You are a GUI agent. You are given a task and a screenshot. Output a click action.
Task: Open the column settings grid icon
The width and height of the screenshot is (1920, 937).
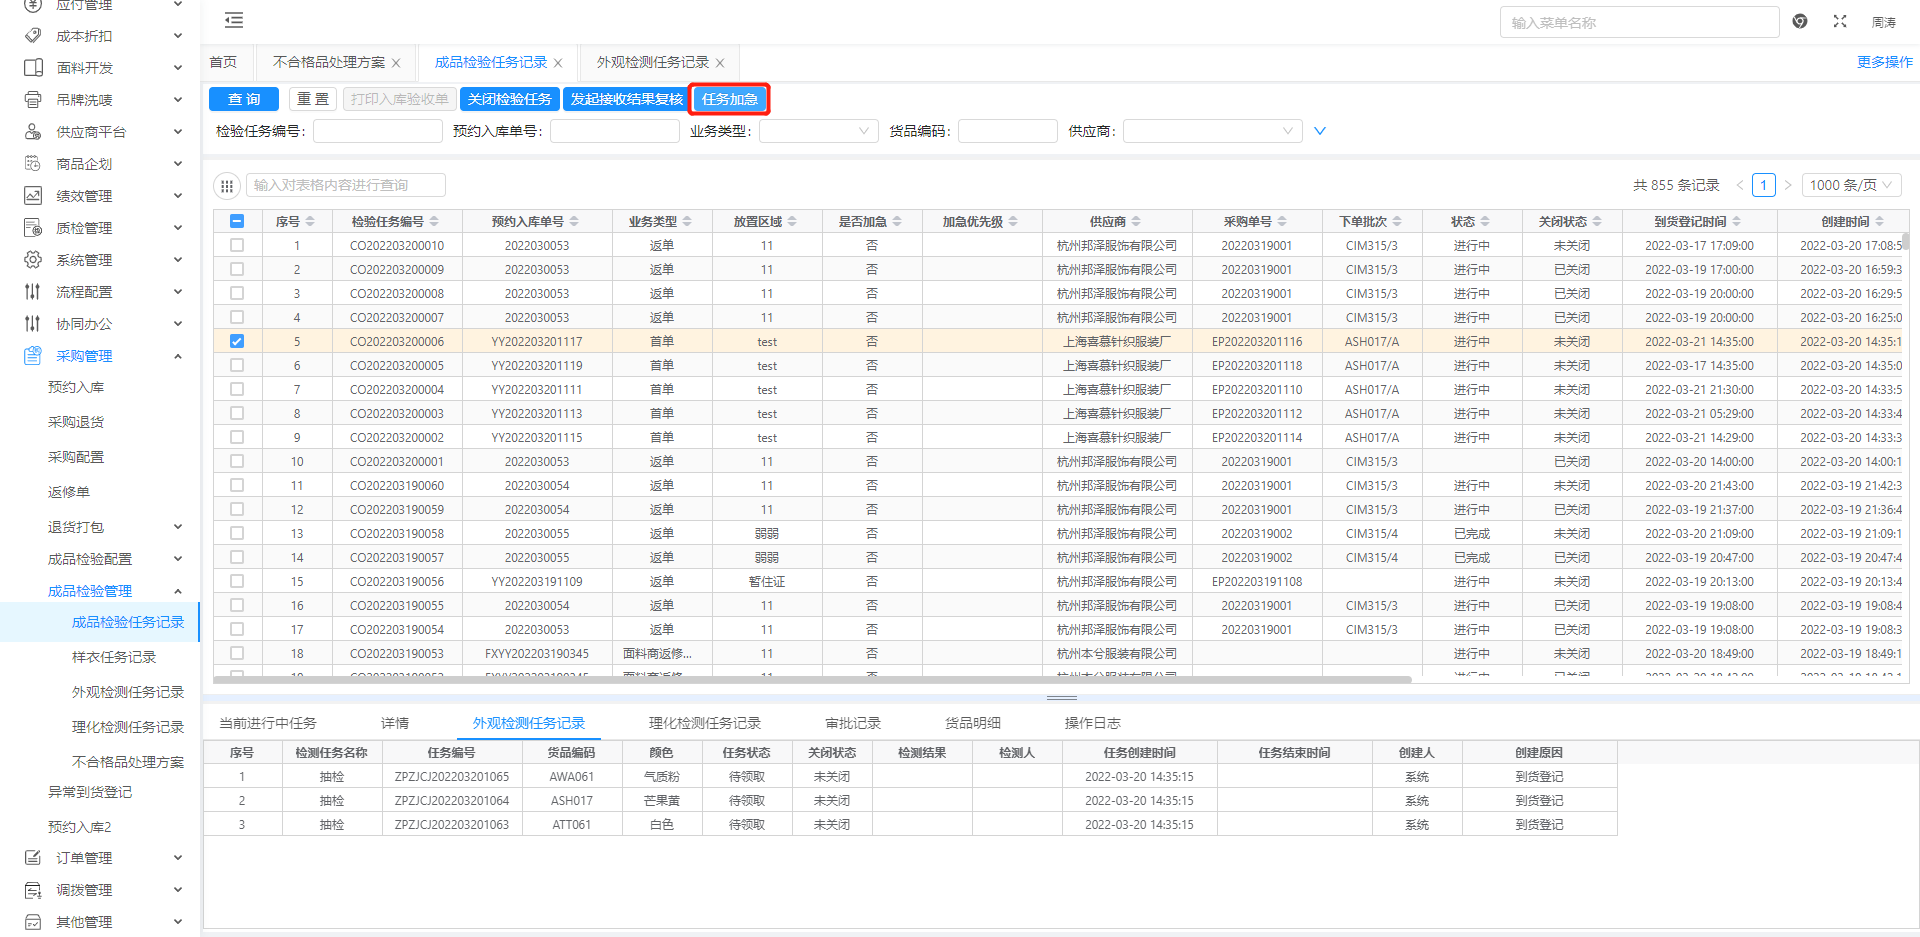tap(227, 185)
